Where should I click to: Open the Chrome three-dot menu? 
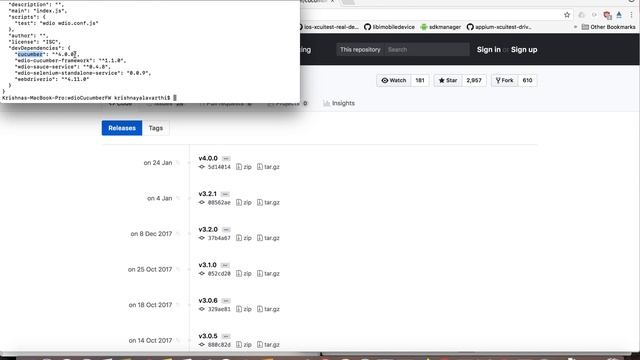[631, 15]
